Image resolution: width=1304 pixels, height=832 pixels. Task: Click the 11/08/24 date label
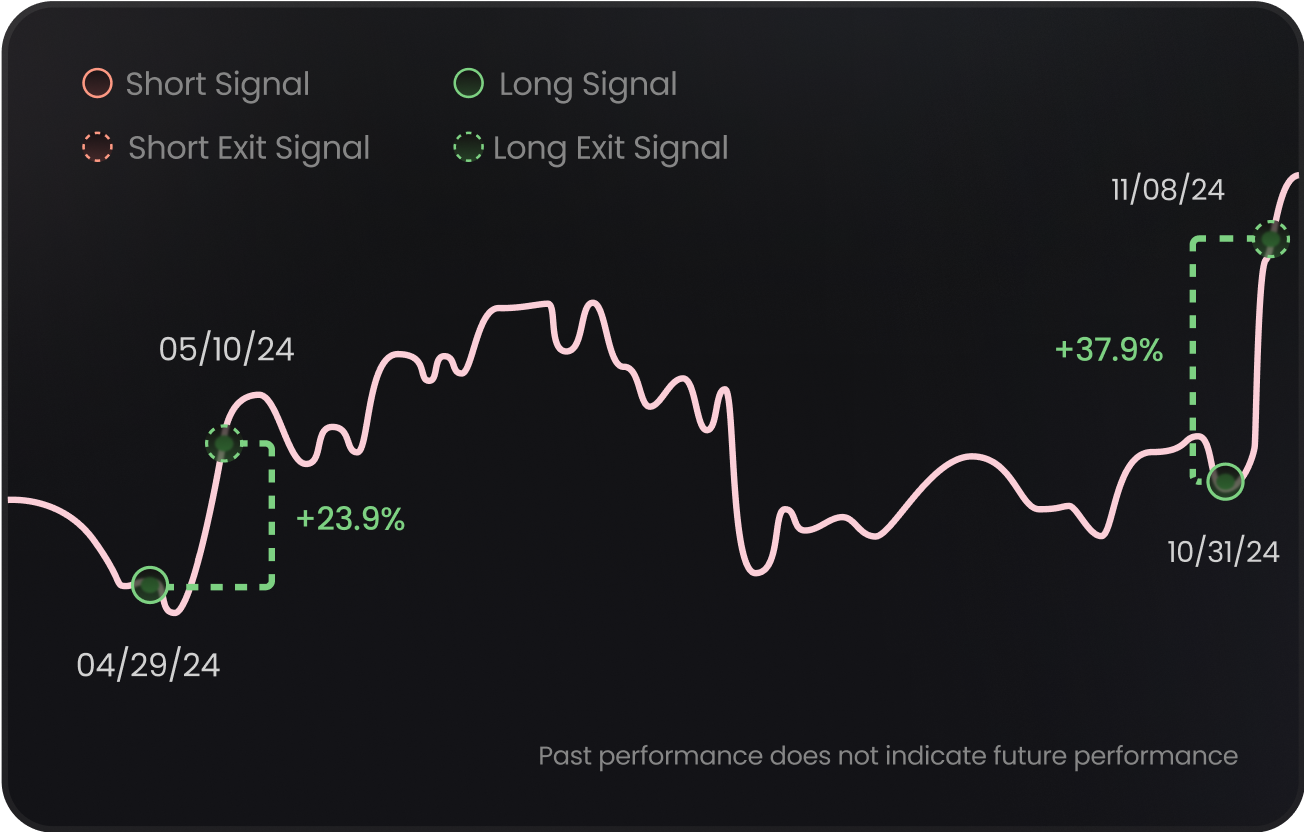pyautogui.click(x=1168, y=189)
